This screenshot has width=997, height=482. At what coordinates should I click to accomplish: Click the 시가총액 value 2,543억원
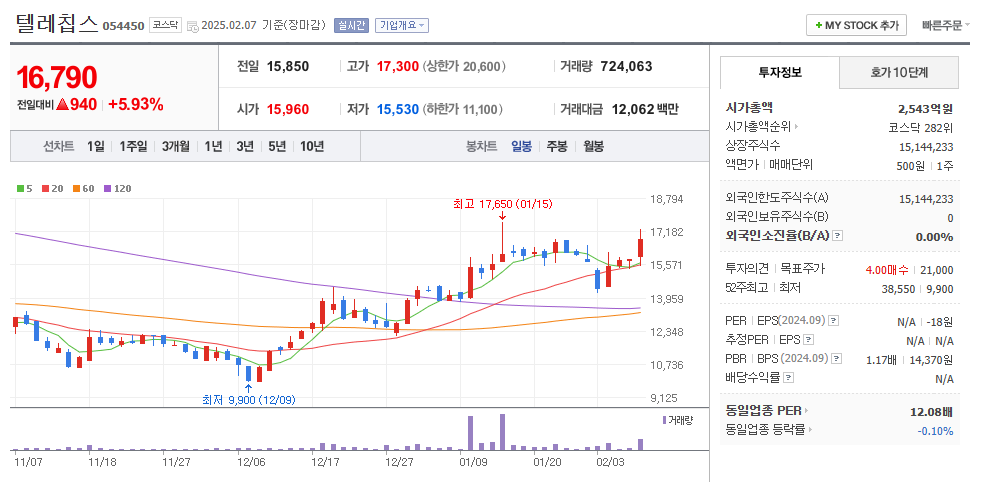click(x=925, y=109)
